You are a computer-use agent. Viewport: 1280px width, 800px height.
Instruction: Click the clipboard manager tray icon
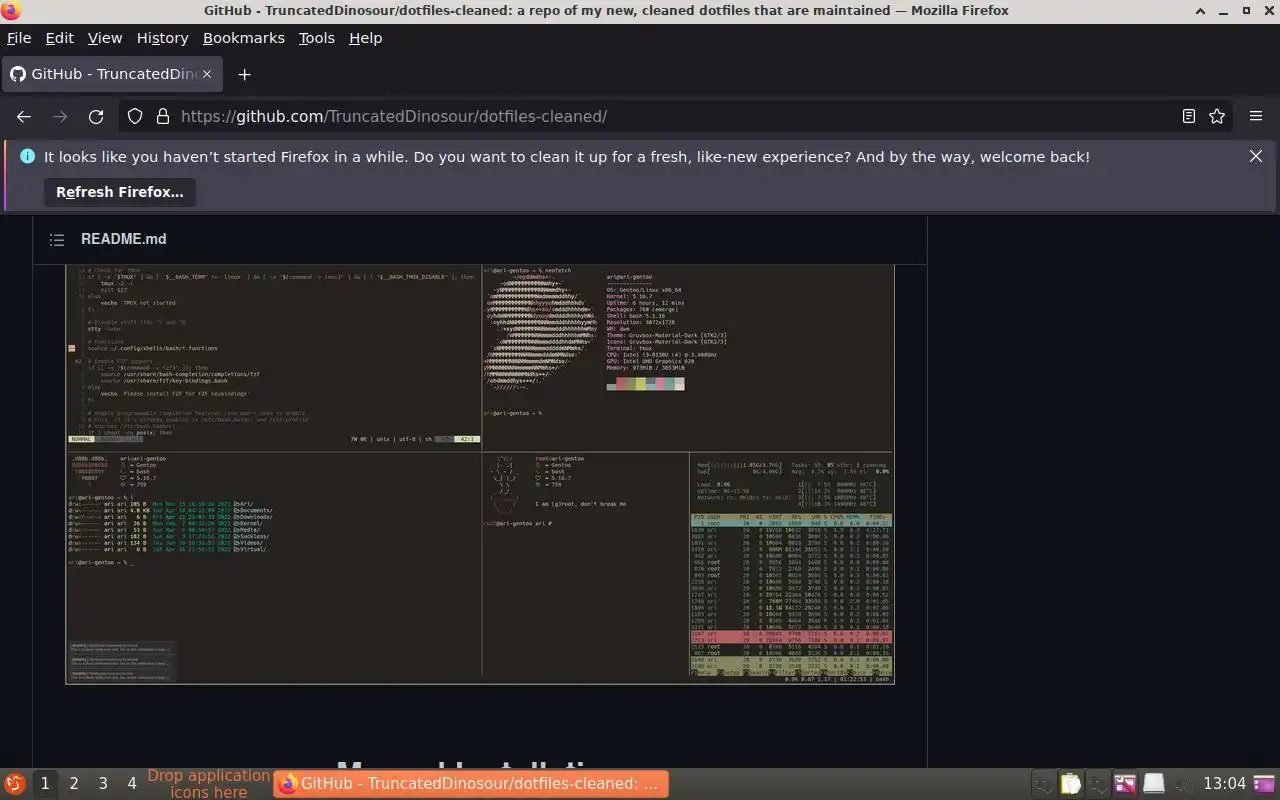click(x=1071, y=784)
